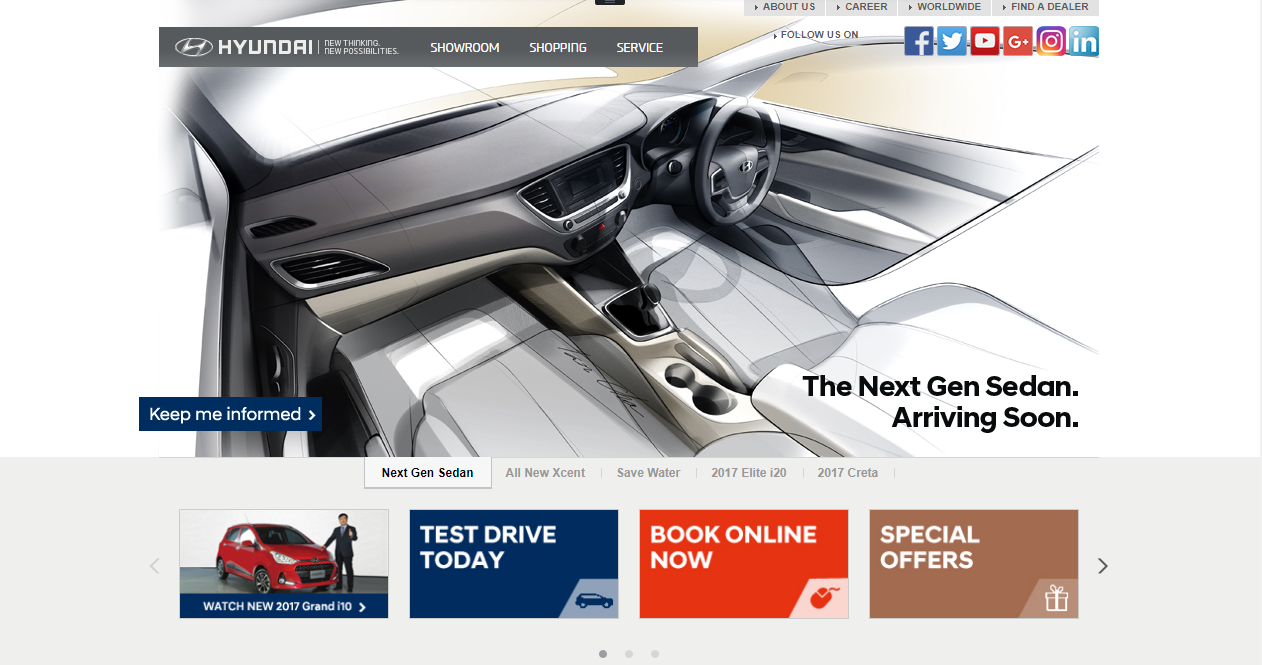Visit Hyundai's Instagram icon
The width and height of the screenshot is (1262, 665).
click(1051, 41)
